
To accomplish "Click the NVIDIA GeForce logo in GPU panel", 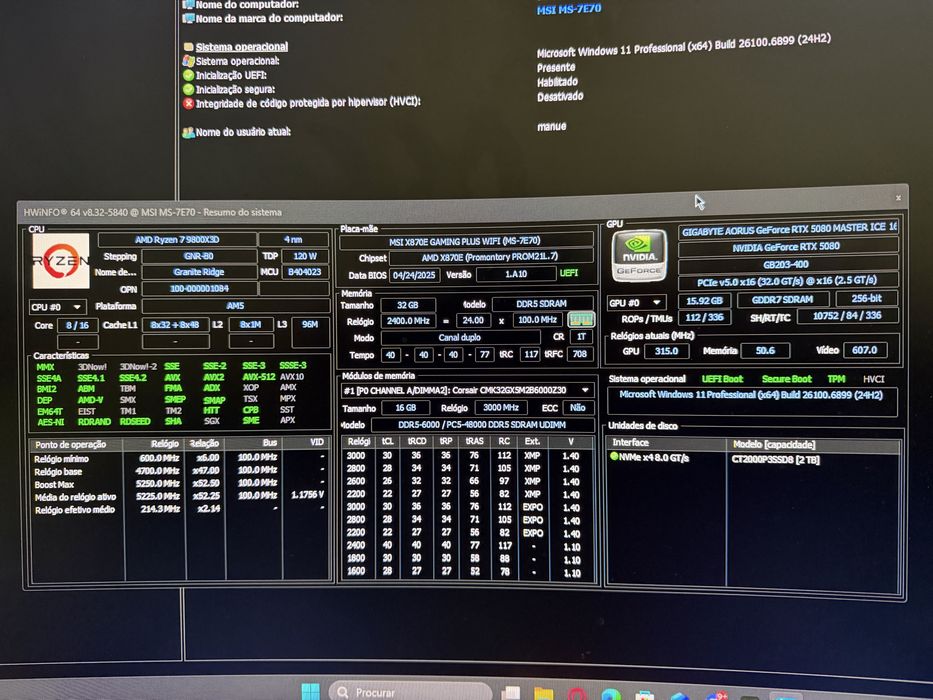I will (x=638, y=256).
